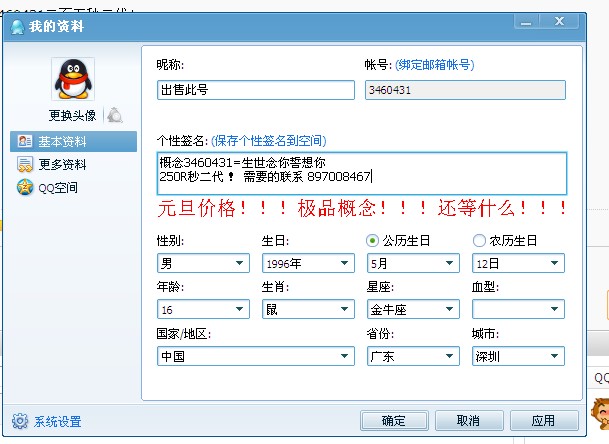Image resolution: width=609 pixels, height=444 pixels.
Task: Open the 城市 city dropdown
Action: click(518, 356)
